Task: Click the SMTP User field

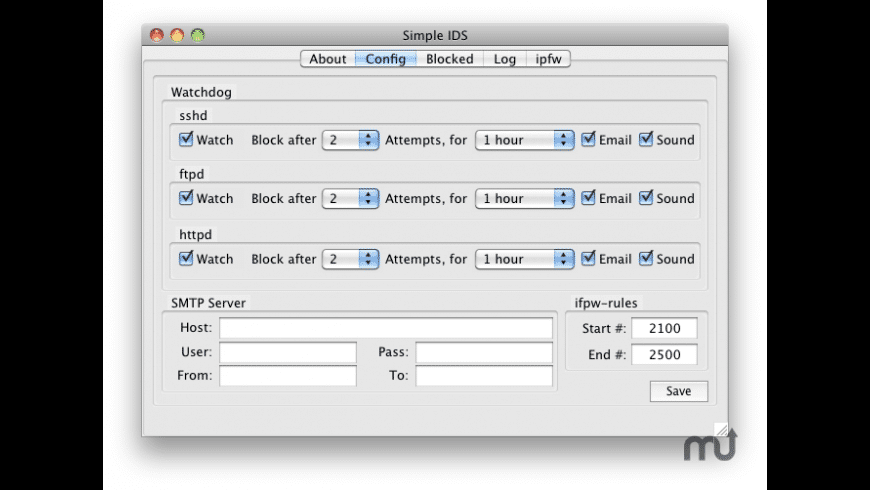Action: [287, 352]
